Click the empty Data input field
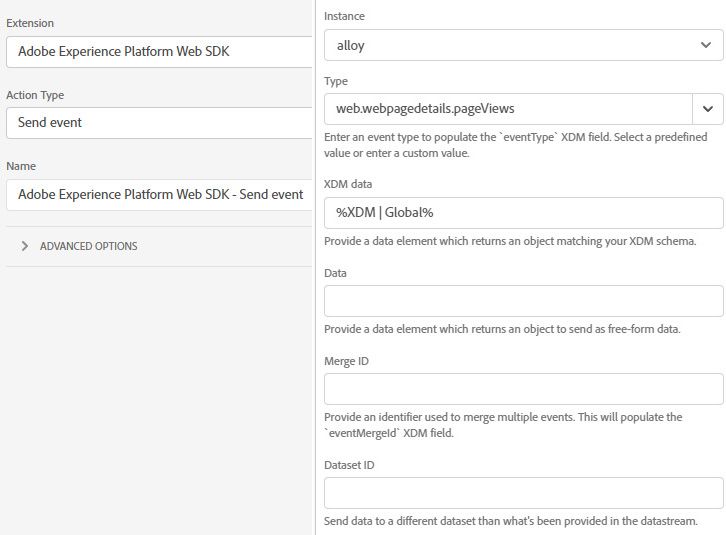 click(x=524, y=301)
